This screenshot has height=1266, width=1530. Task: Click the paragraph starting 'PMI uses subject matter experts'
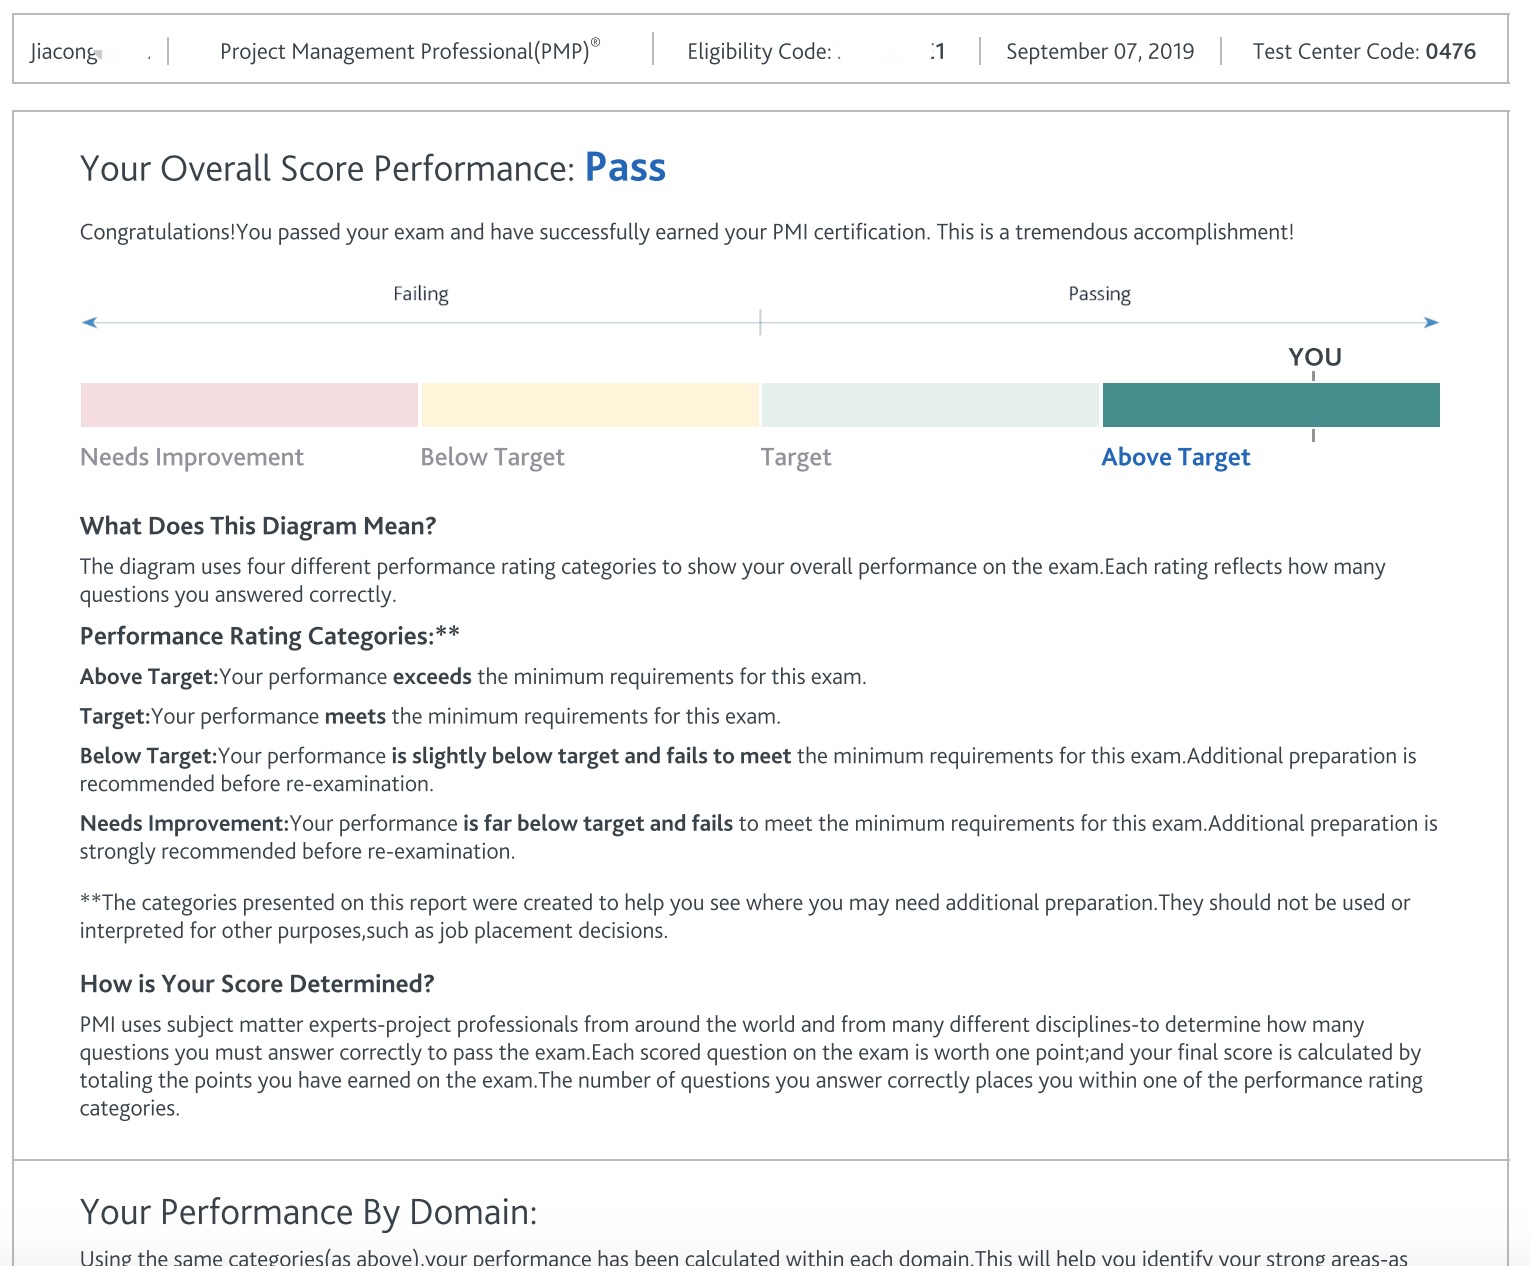tap(751, 1066)
